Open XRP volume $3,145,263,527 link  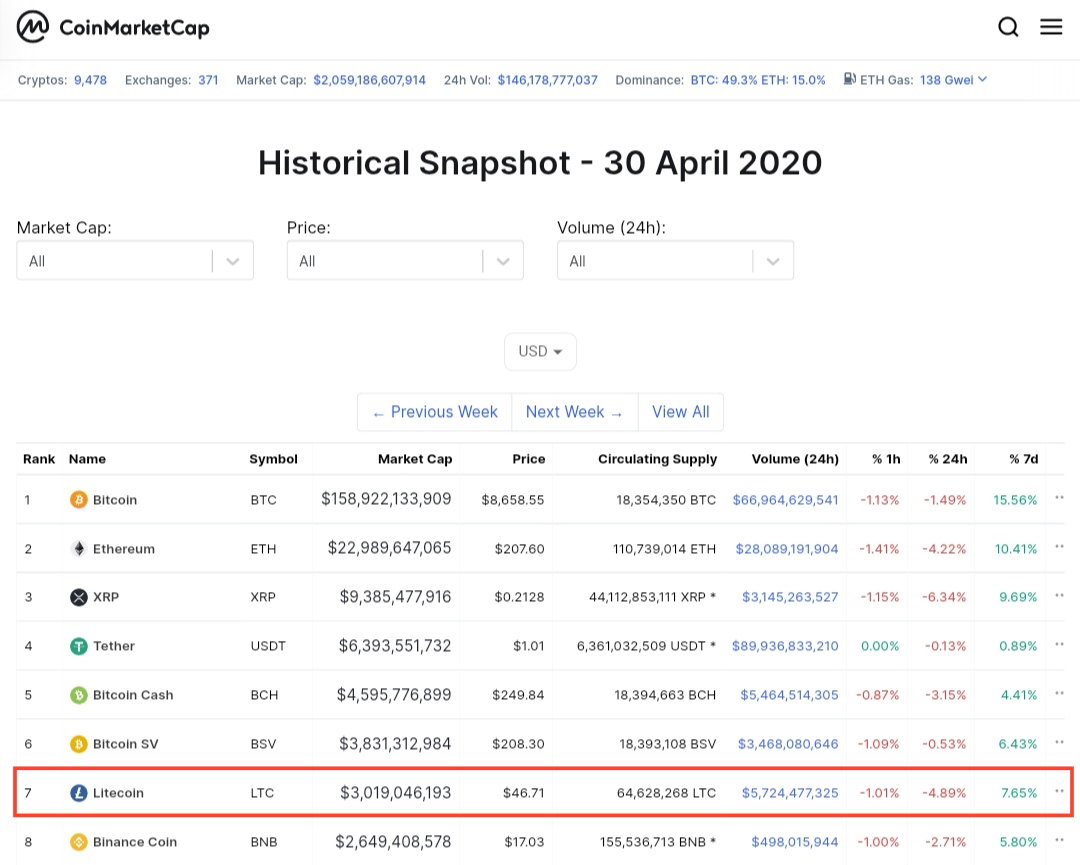[790, 597]
